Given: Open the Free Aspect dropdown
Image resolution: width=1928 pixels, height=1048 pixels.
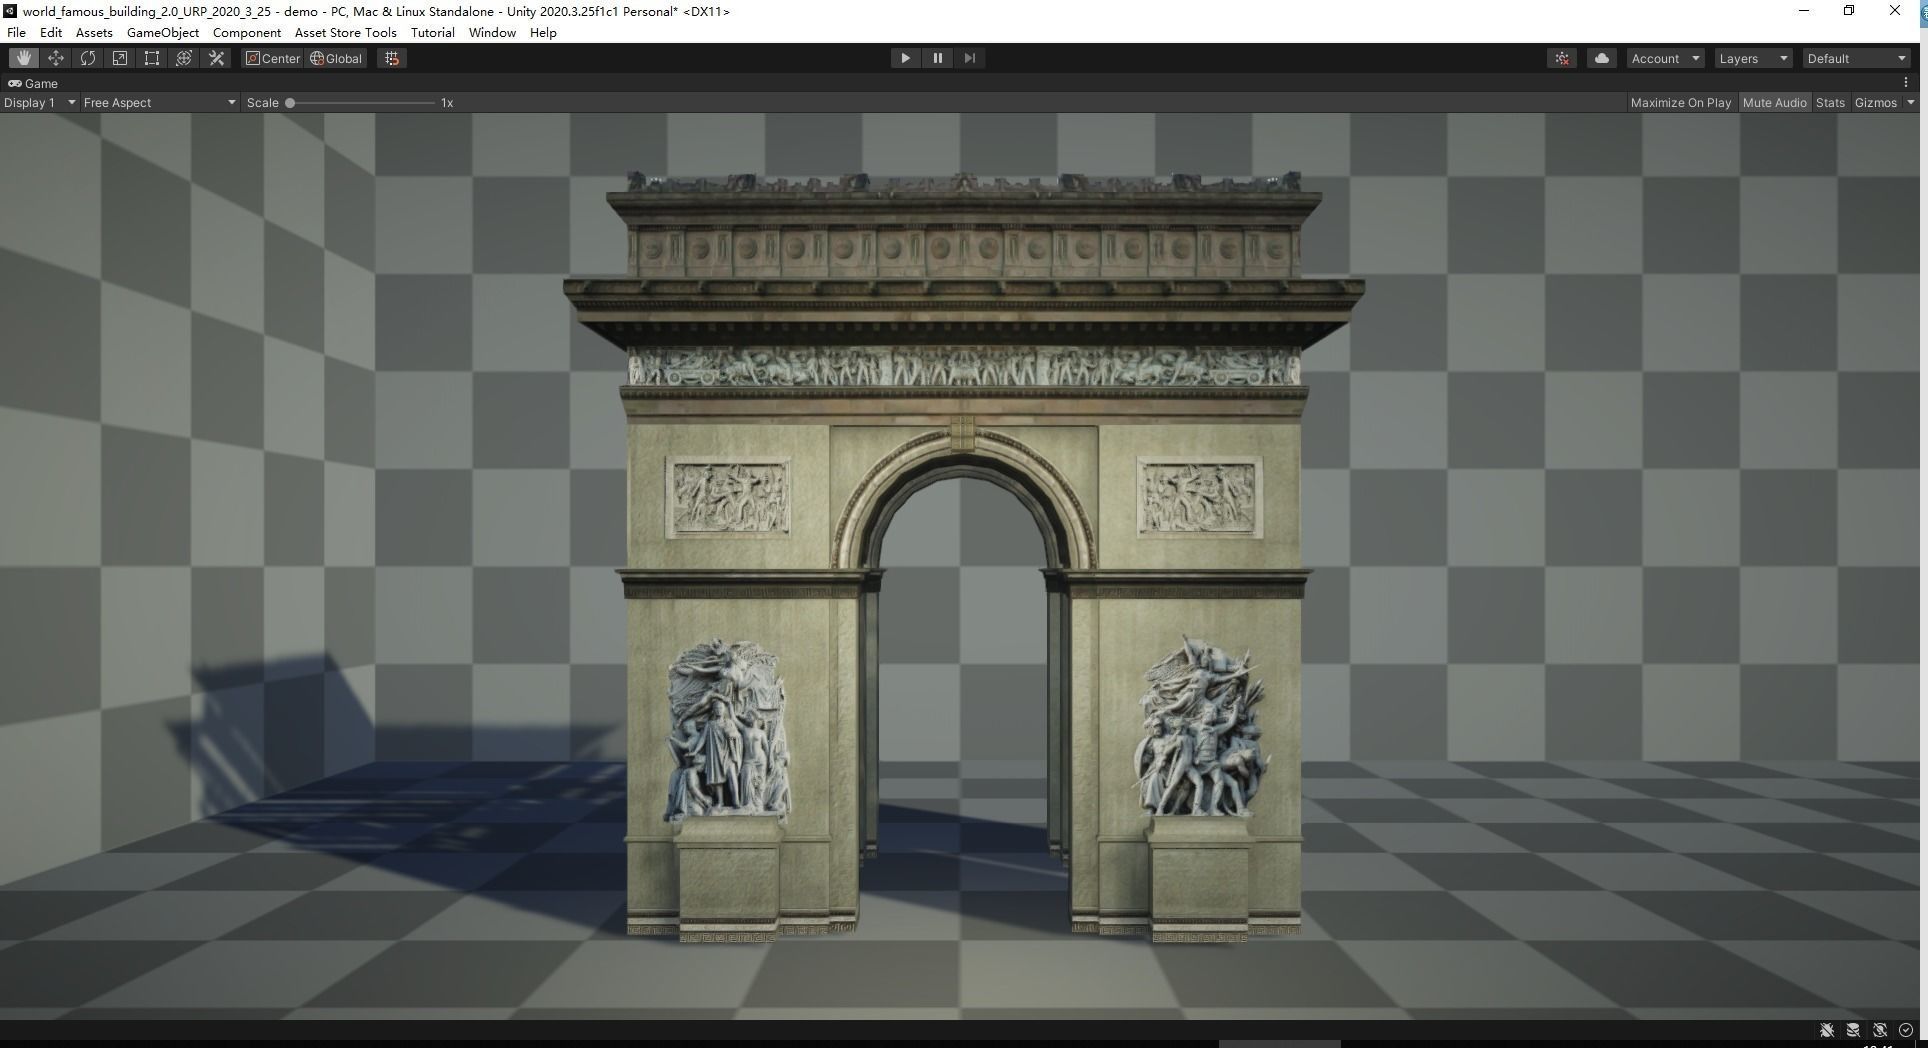Looking at the screenshot, I should pos(160,102).
